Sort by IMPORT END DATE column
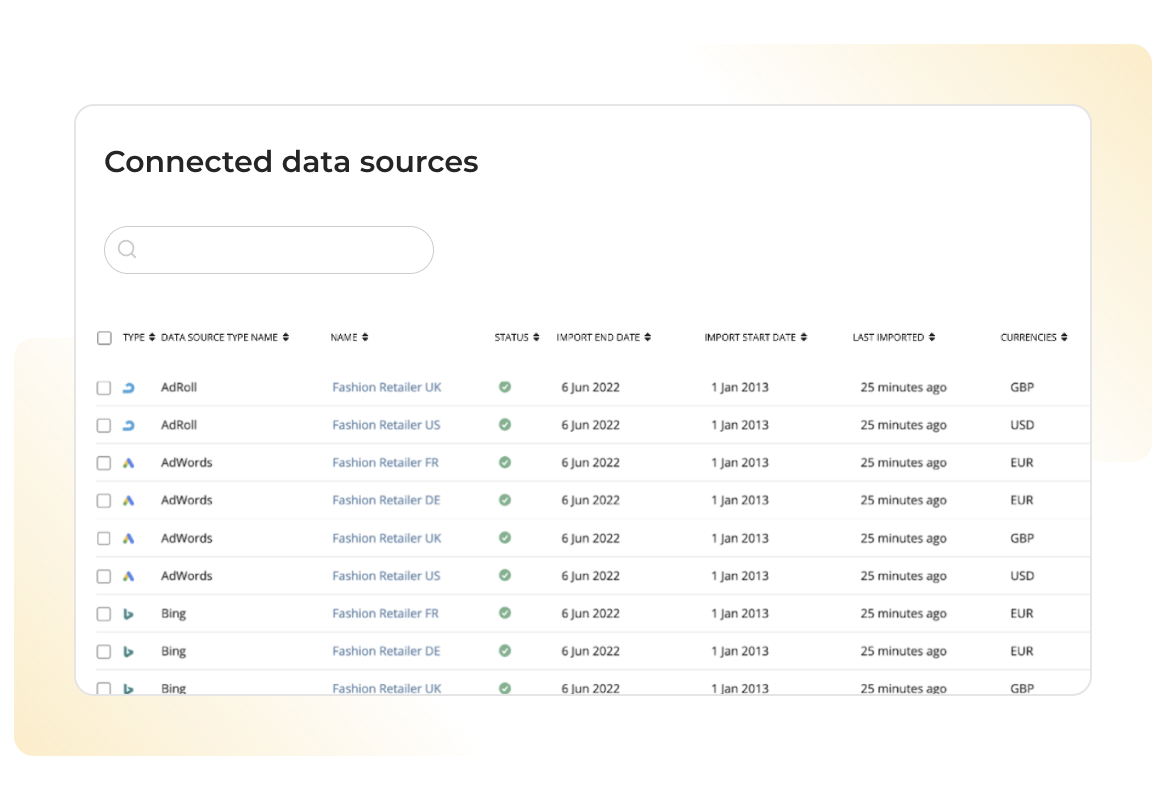The image size is (1168, 800). [x=603, y=337]
